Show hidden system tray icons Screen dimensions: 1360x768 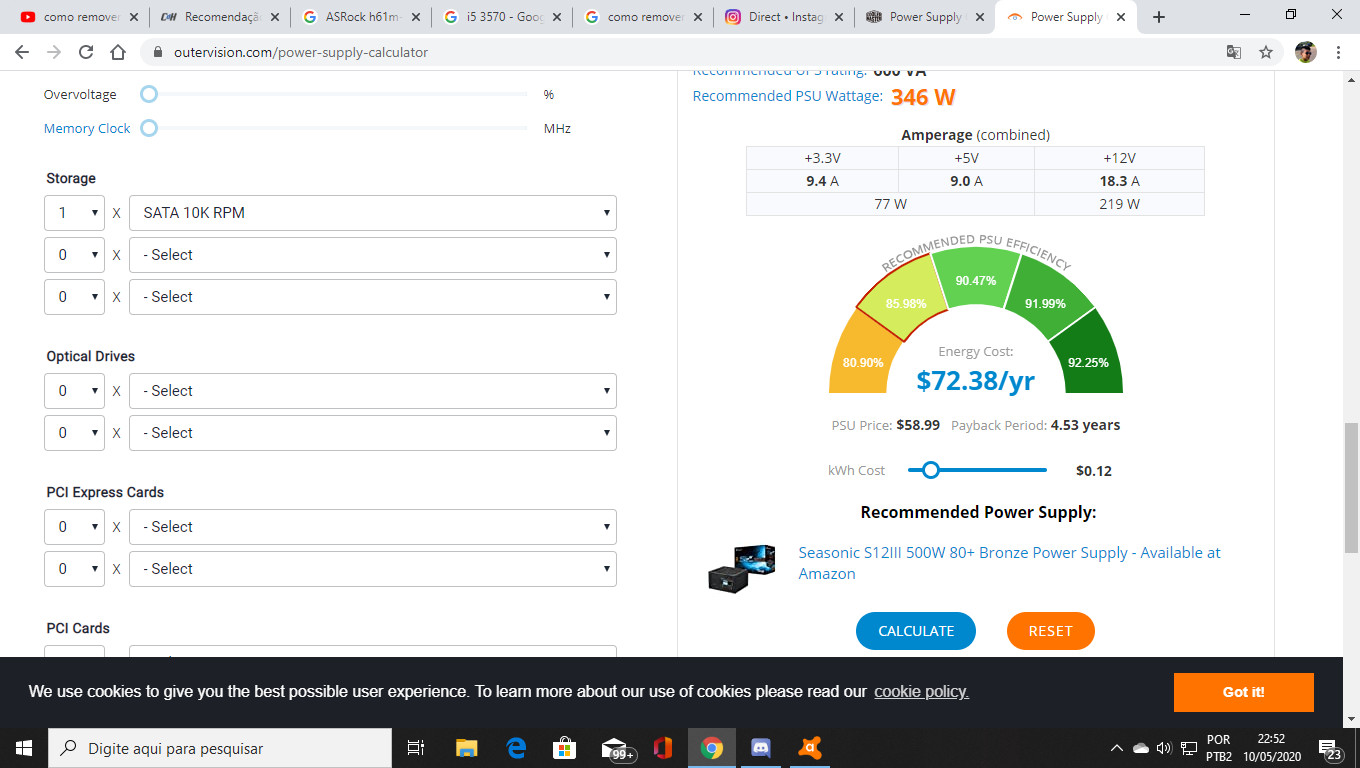coord(1117,748)
